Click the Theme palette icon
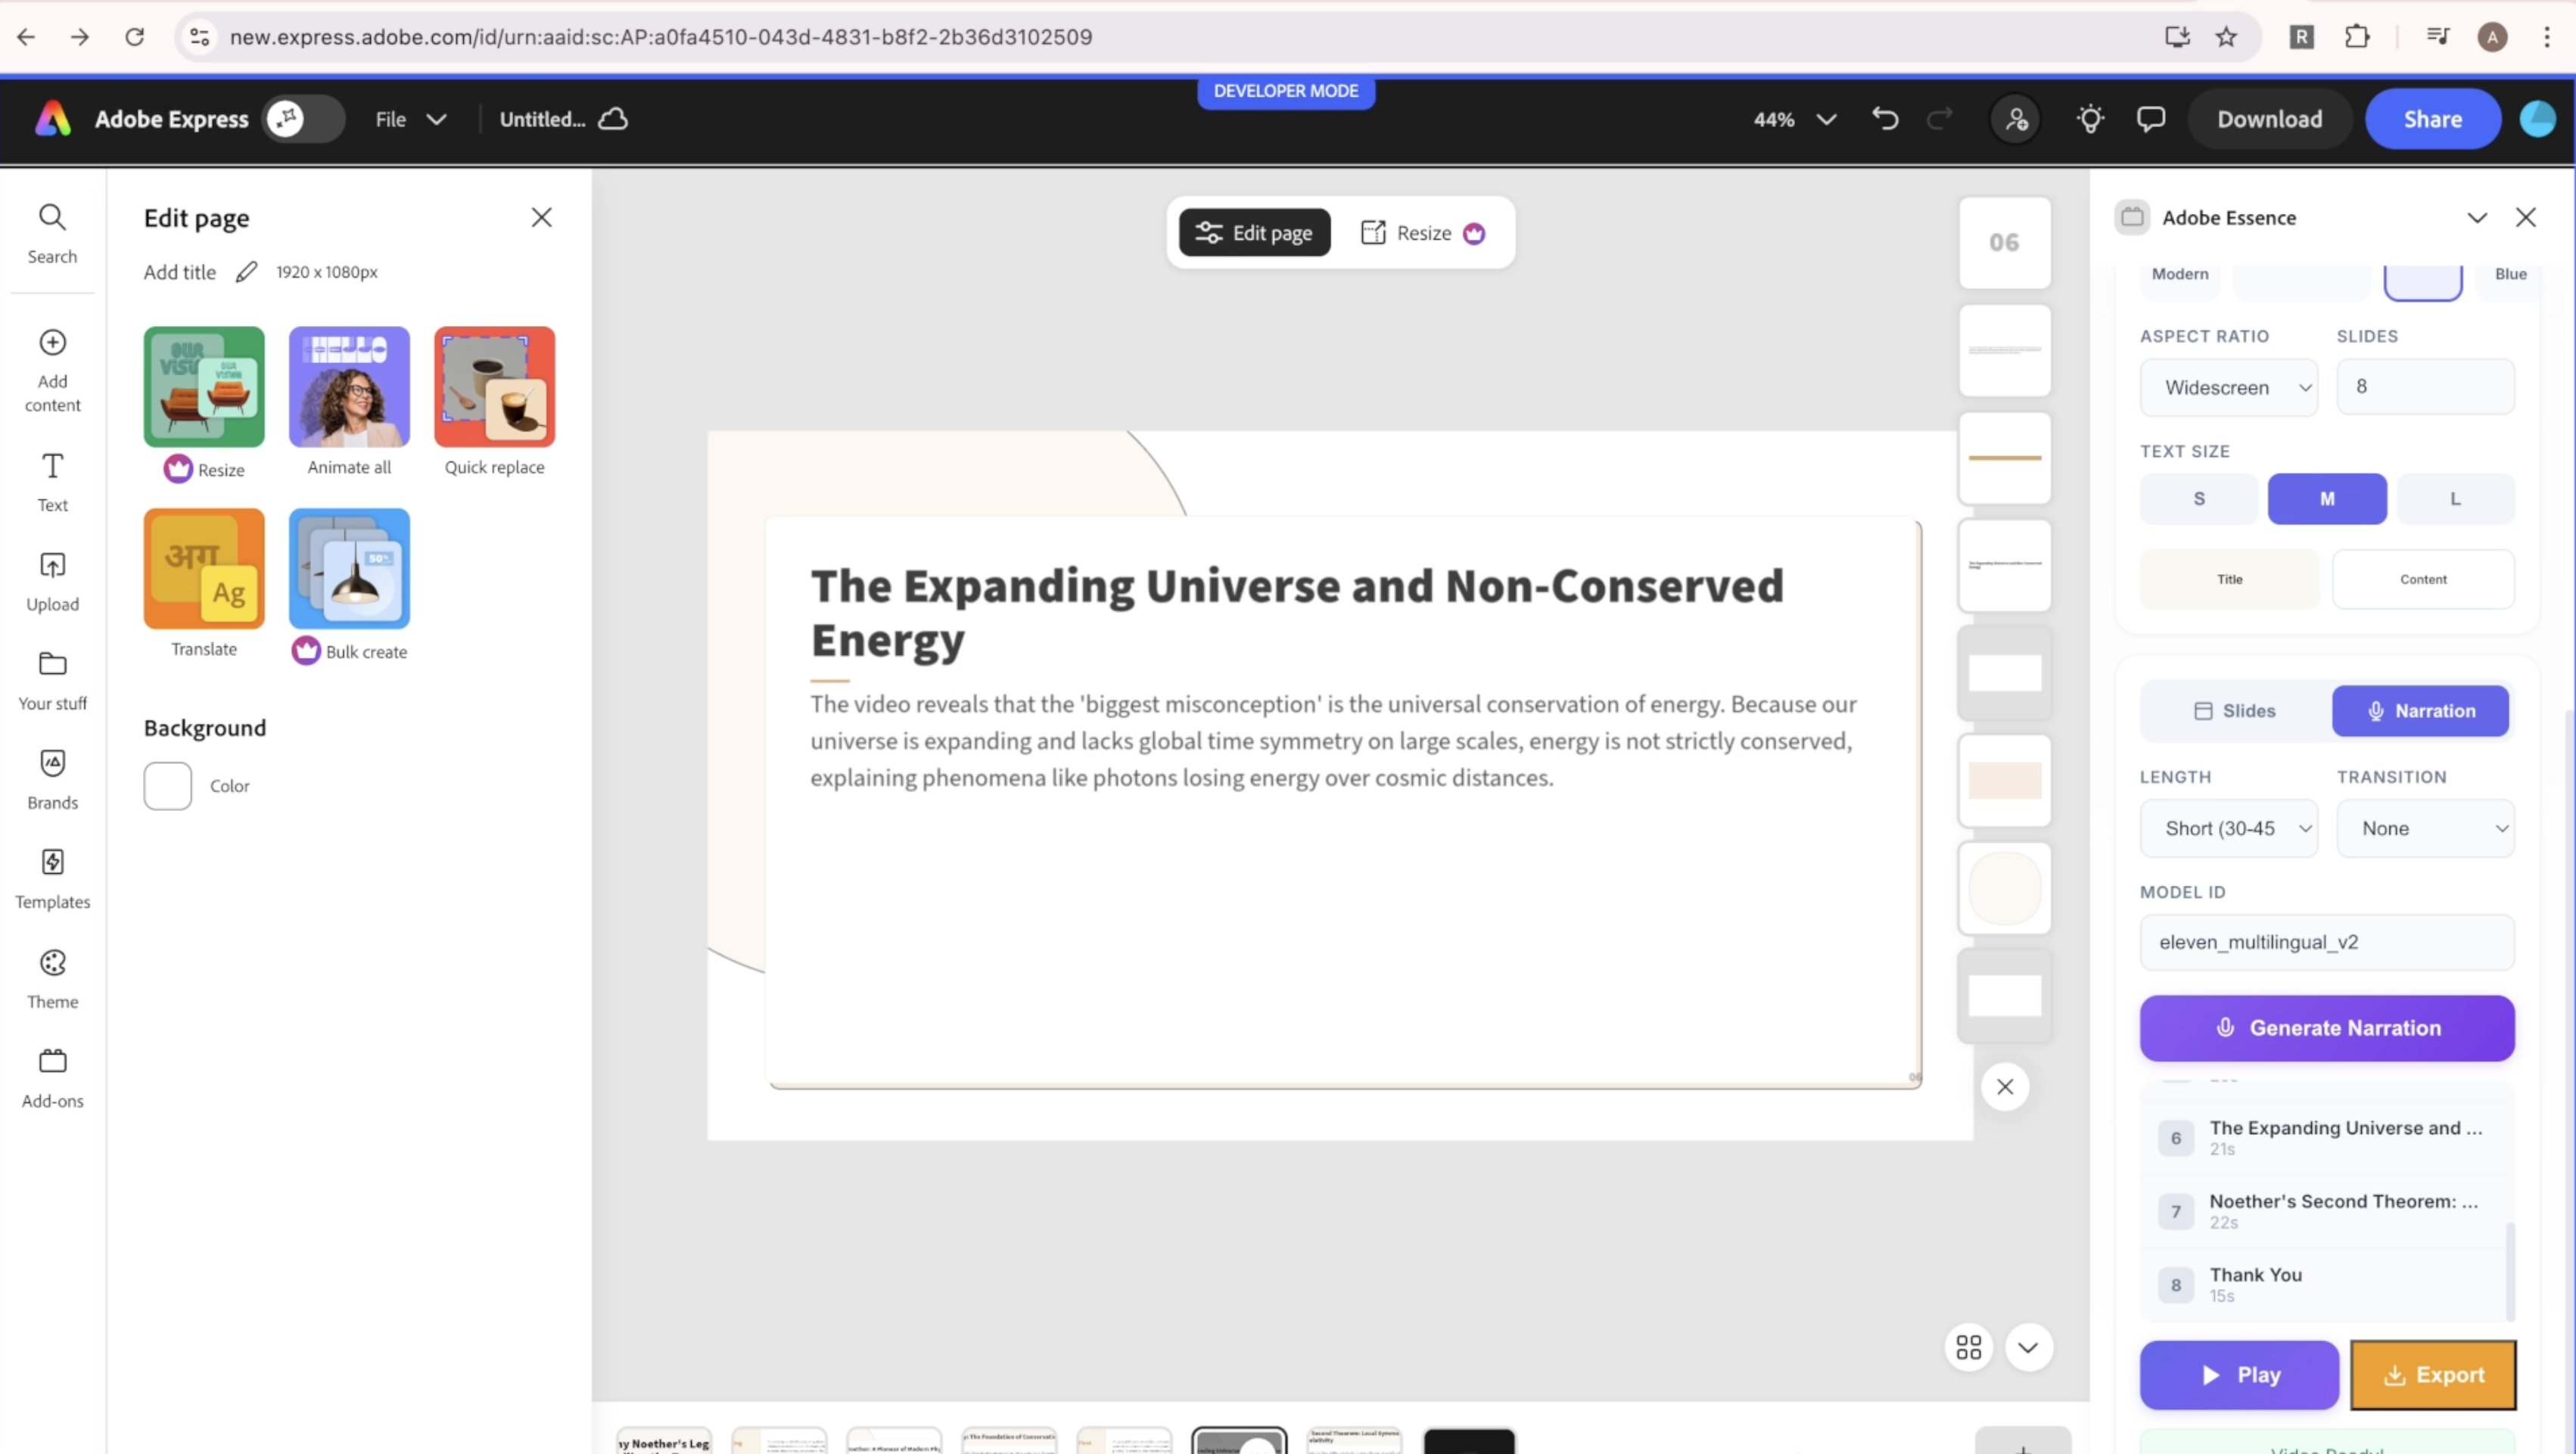2576x1454 pixels. pyautogui.click(x=52, y=962)
